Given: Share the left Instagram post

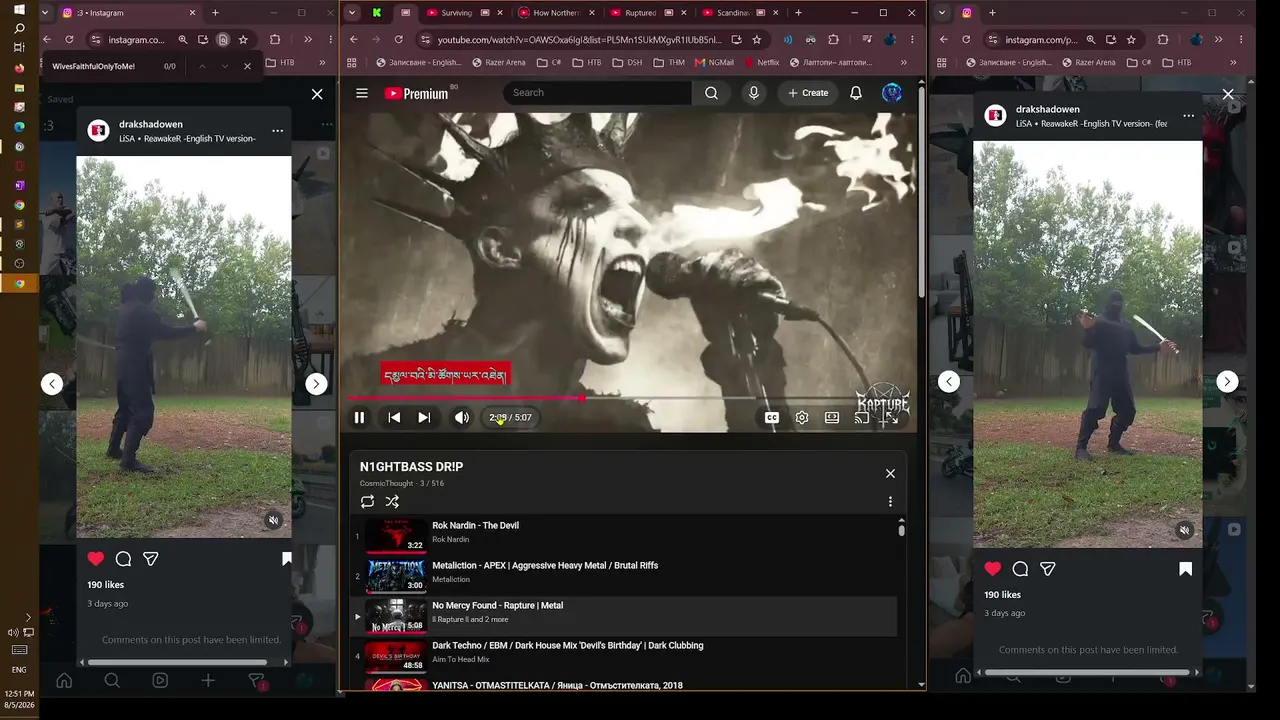Looking at the screenshot, I should click(x=151, y=559).
